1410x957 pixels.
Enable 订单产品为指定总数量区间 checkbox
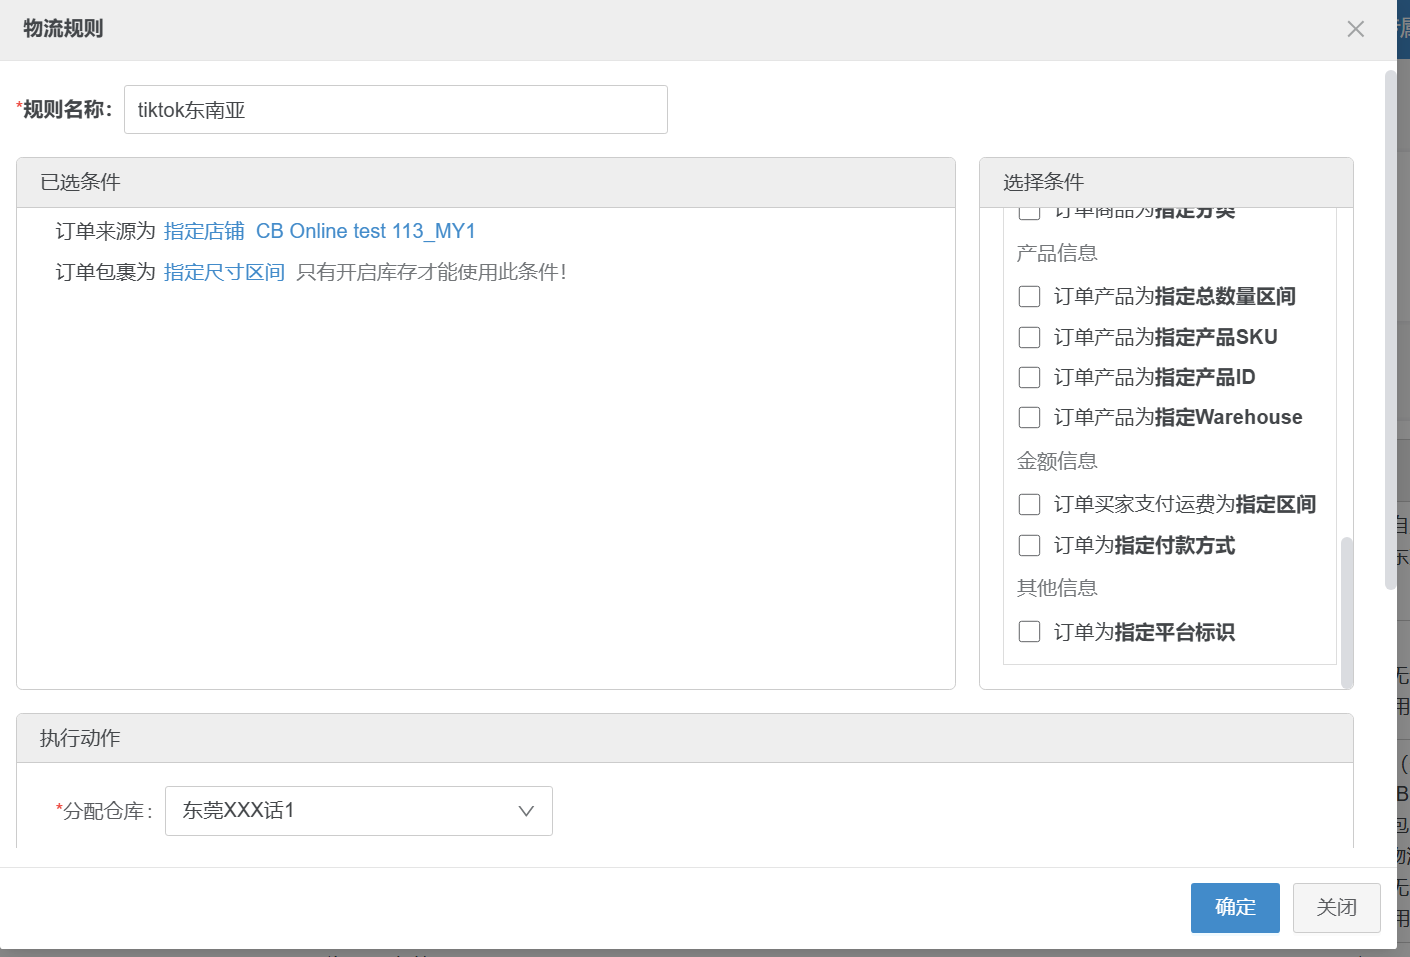1029,297
